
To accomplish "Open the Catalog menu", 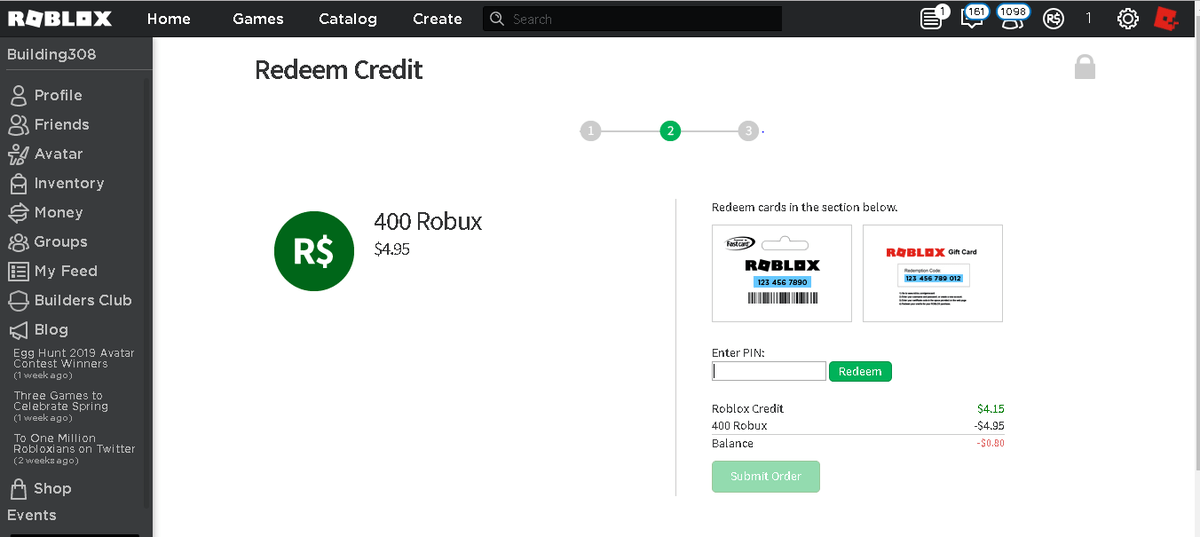I will tap(348, 18).
